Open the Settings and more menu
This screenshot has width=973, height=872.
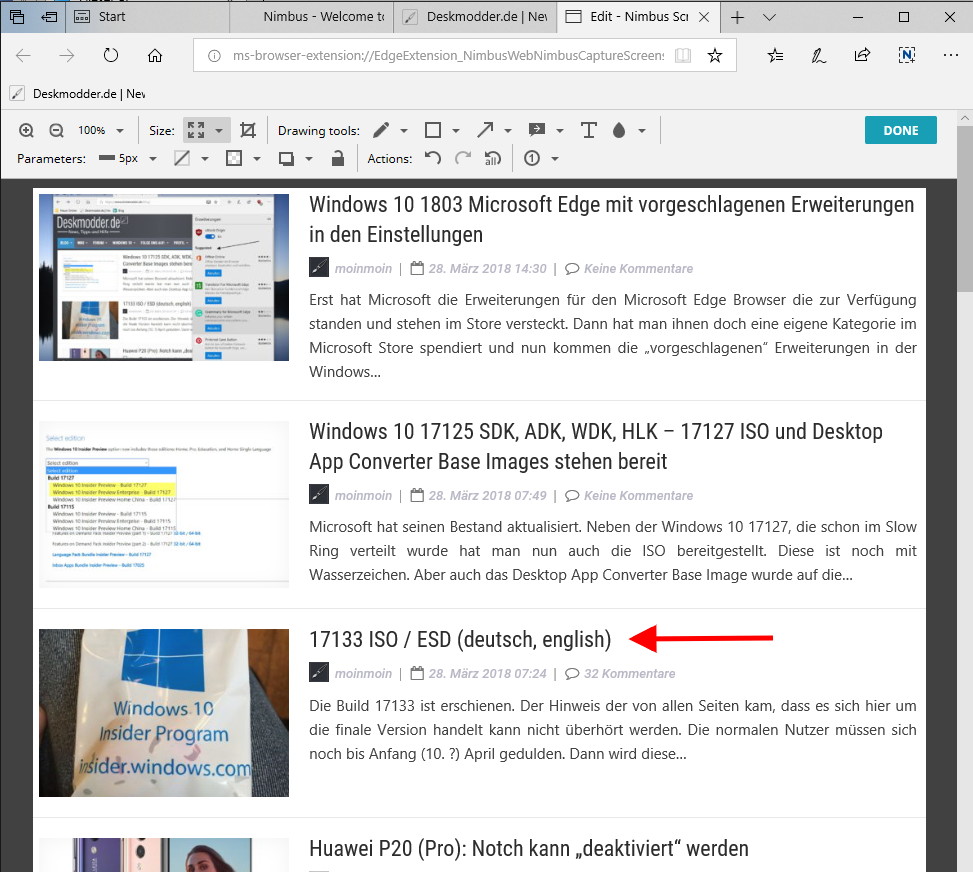(950, 56)
